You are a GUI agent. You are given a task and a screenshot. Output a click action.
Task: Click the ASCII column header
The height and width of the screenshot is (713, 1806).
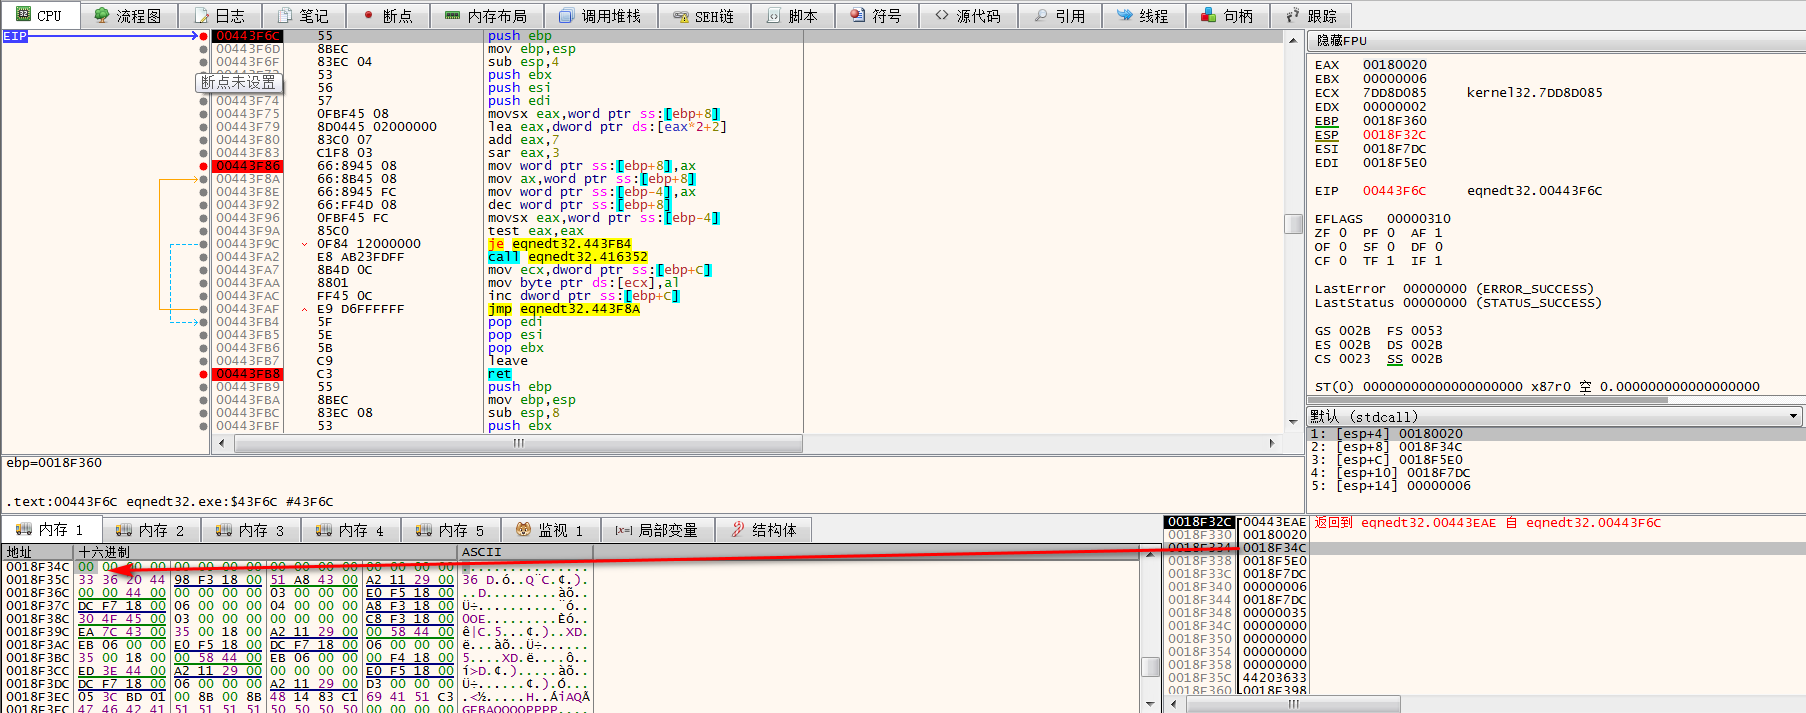(525, 552)
